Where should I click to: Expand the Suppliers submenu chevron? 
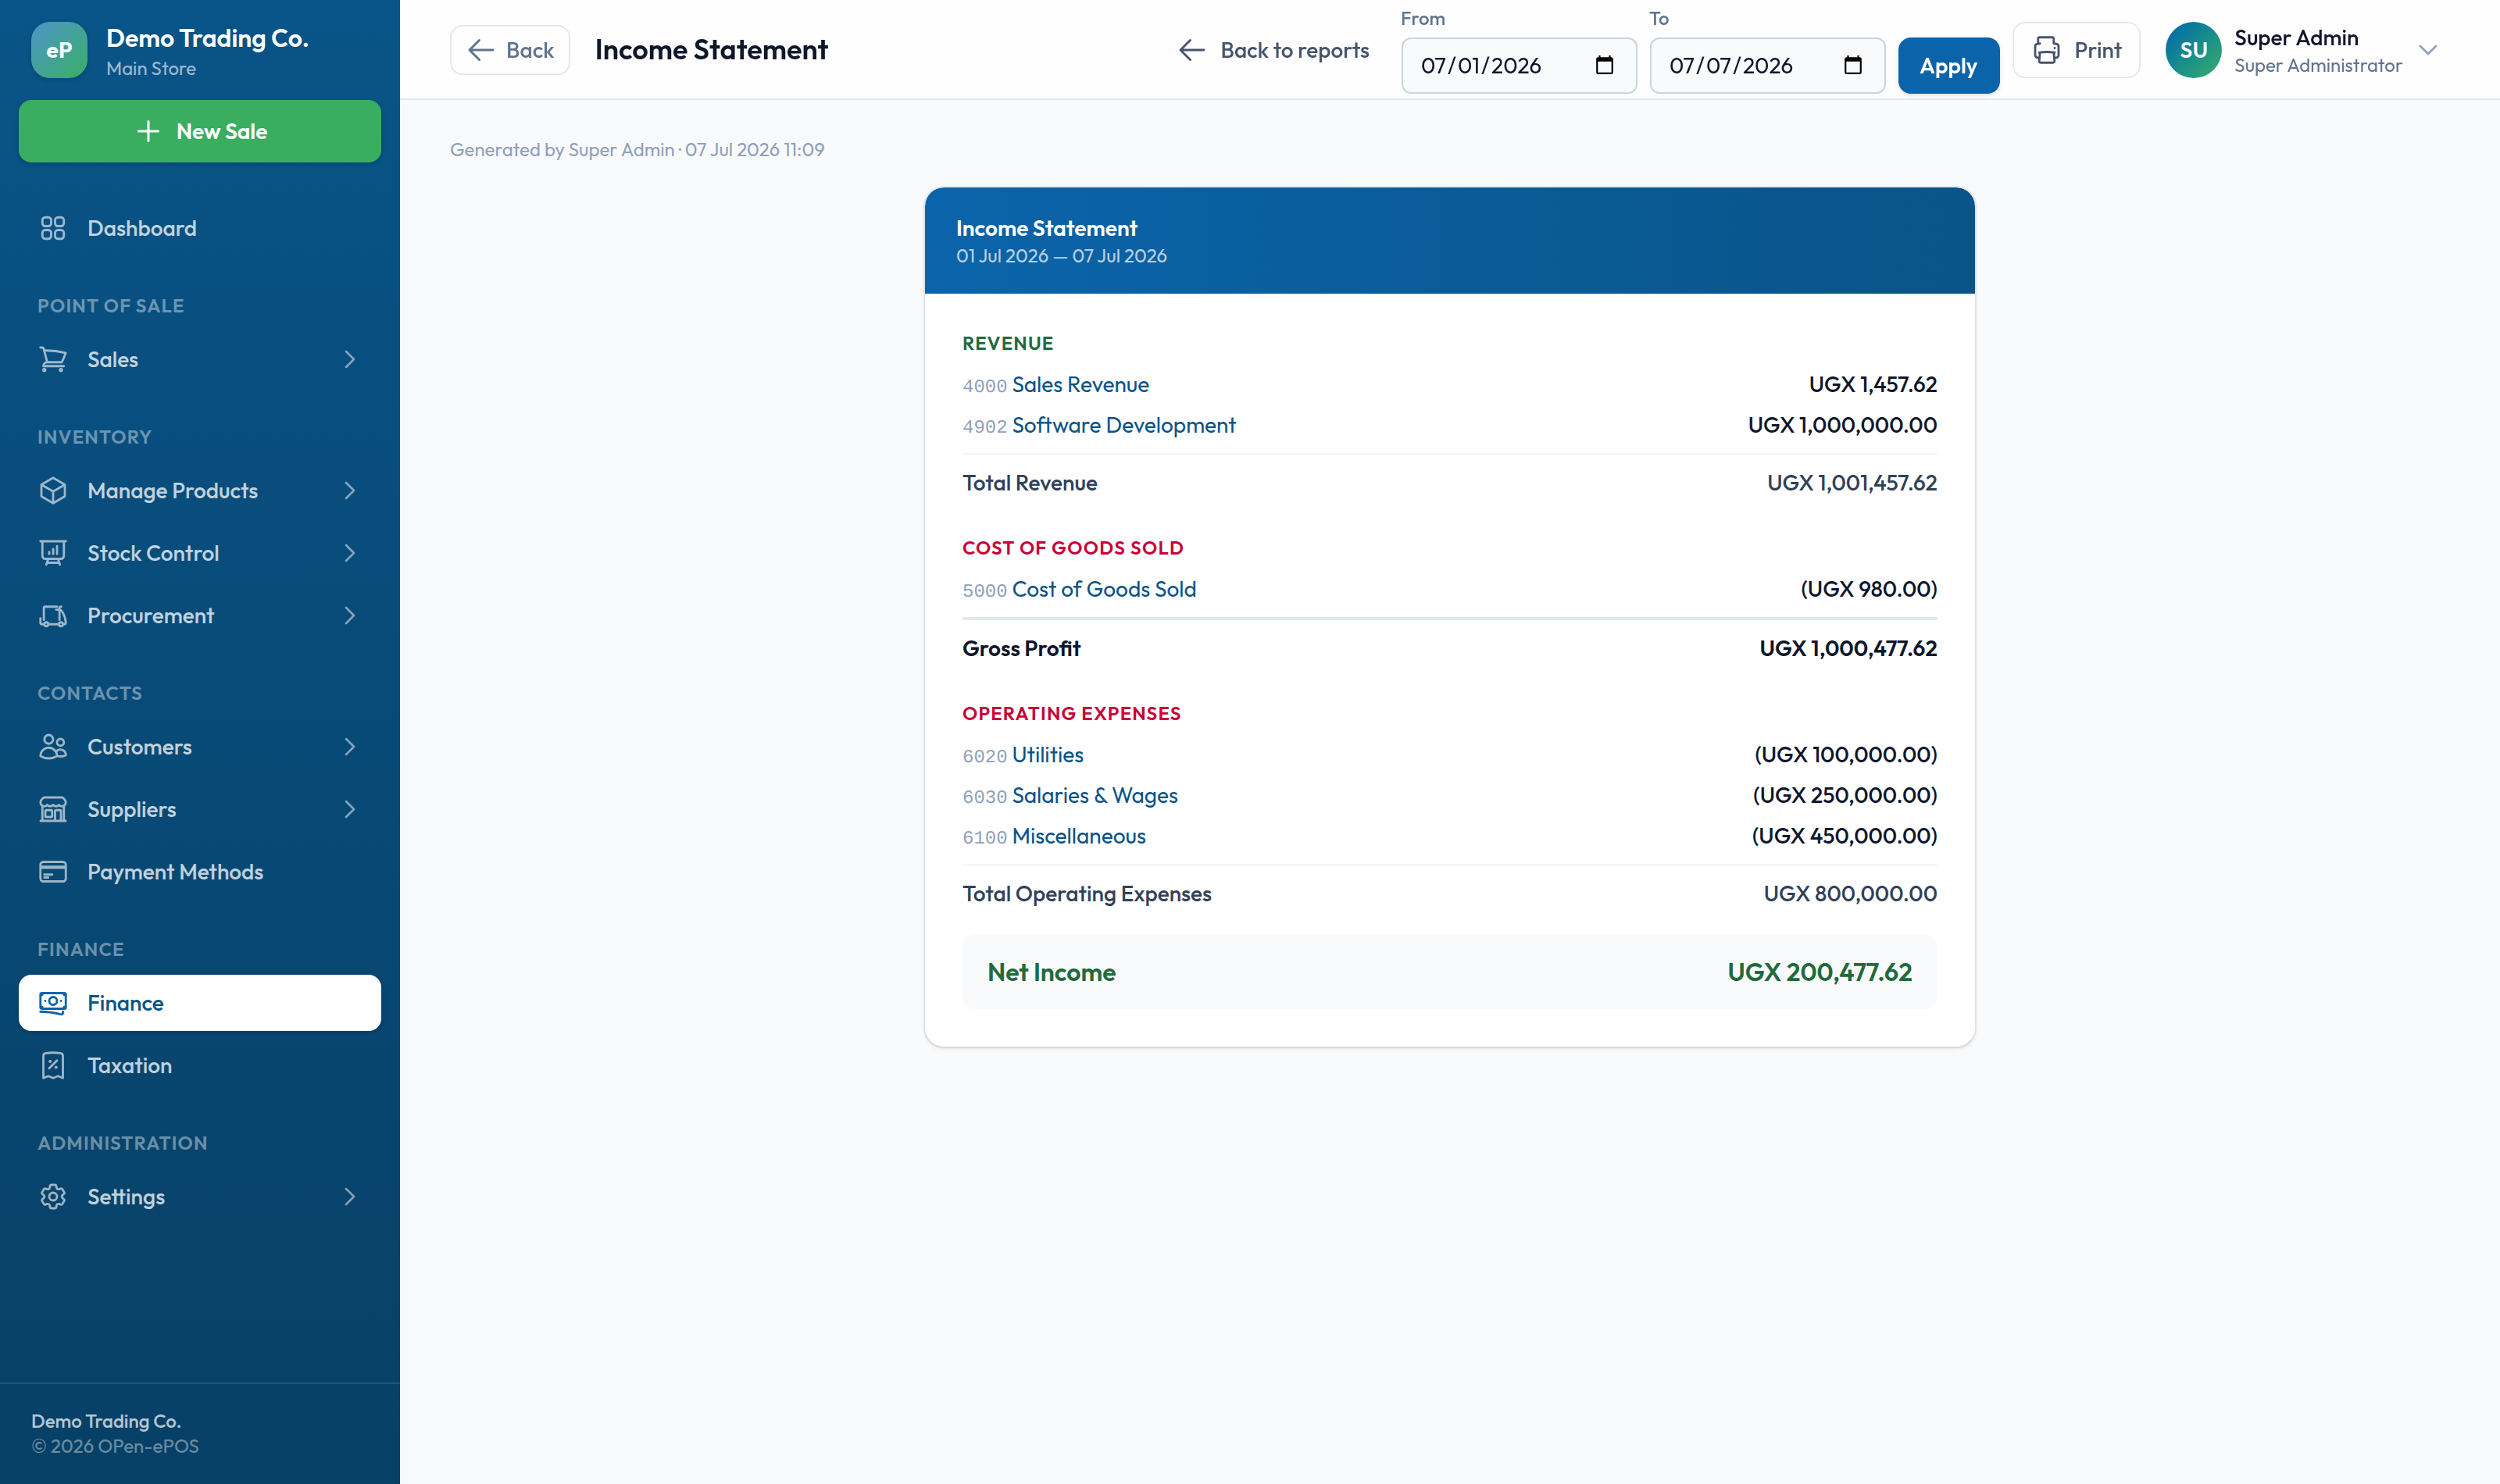point(349,809)
